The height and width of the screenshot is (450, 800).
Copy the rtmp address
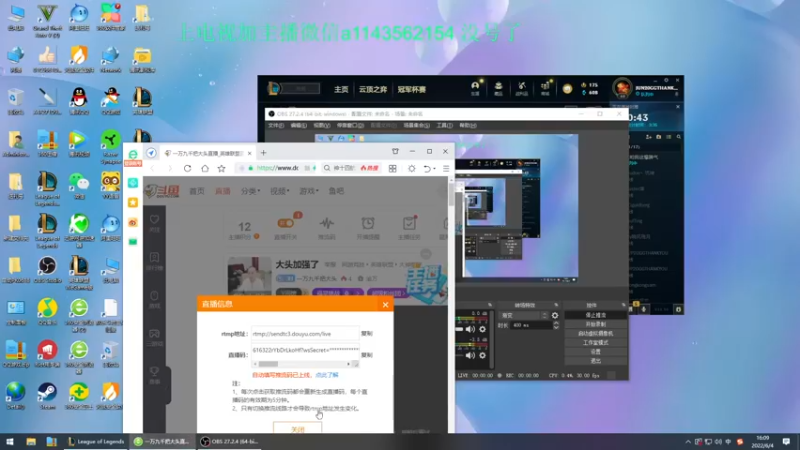pyautogui.click(x=367, y=334)
